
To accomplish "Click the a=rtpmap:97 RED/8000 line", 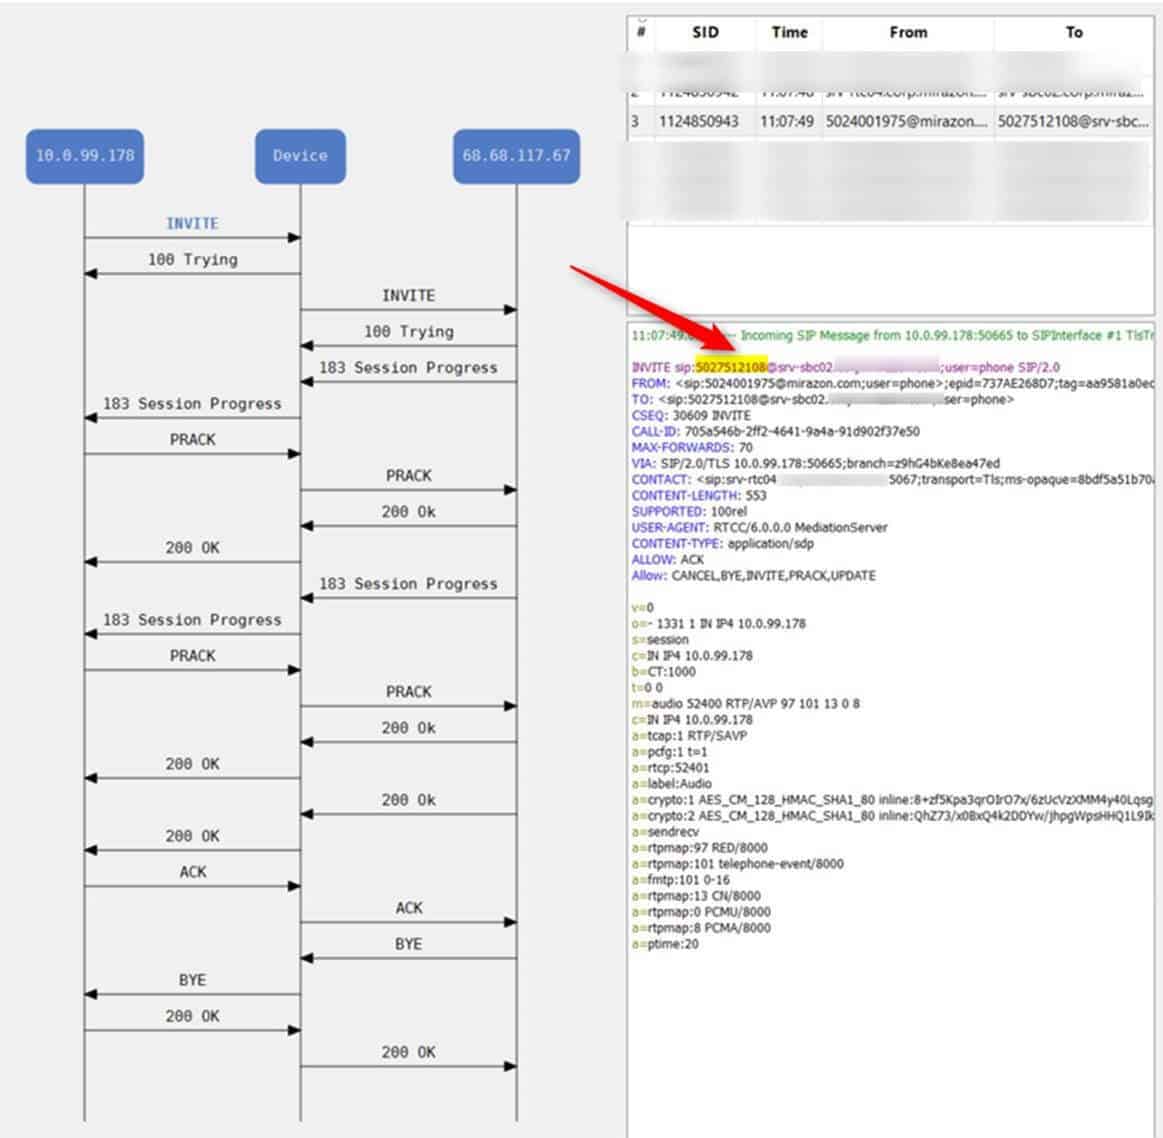I will click(x=699, y=848).
